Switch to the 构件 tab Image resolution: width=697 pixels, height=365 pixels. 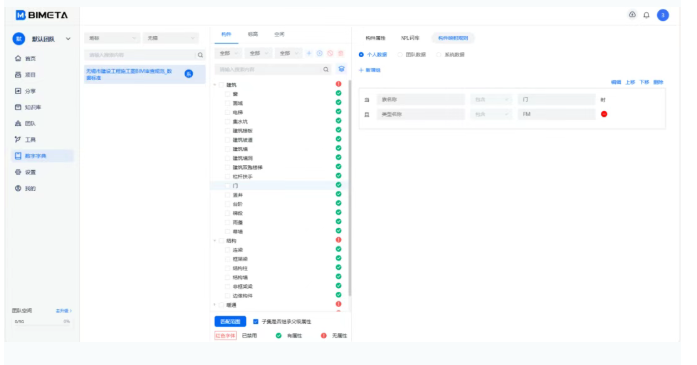(226, 34)
